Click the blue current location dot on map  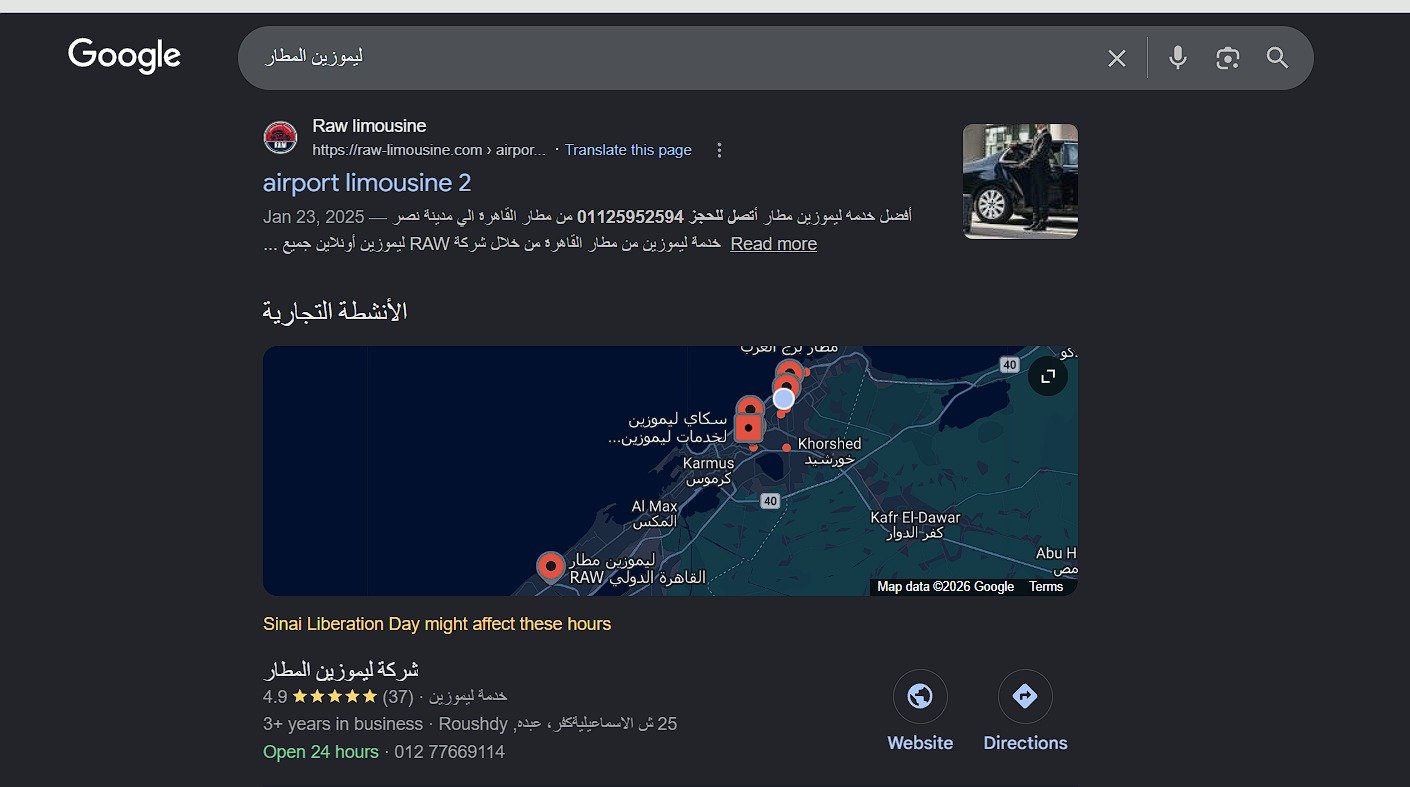click(784, 399)
